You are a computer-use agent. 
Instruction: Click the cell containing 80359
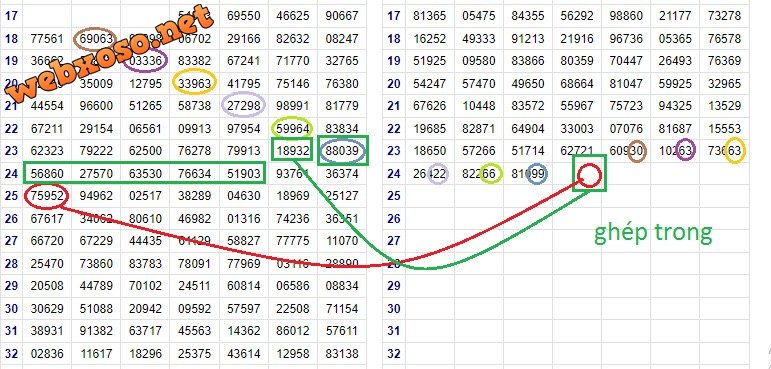pos(577,61)
